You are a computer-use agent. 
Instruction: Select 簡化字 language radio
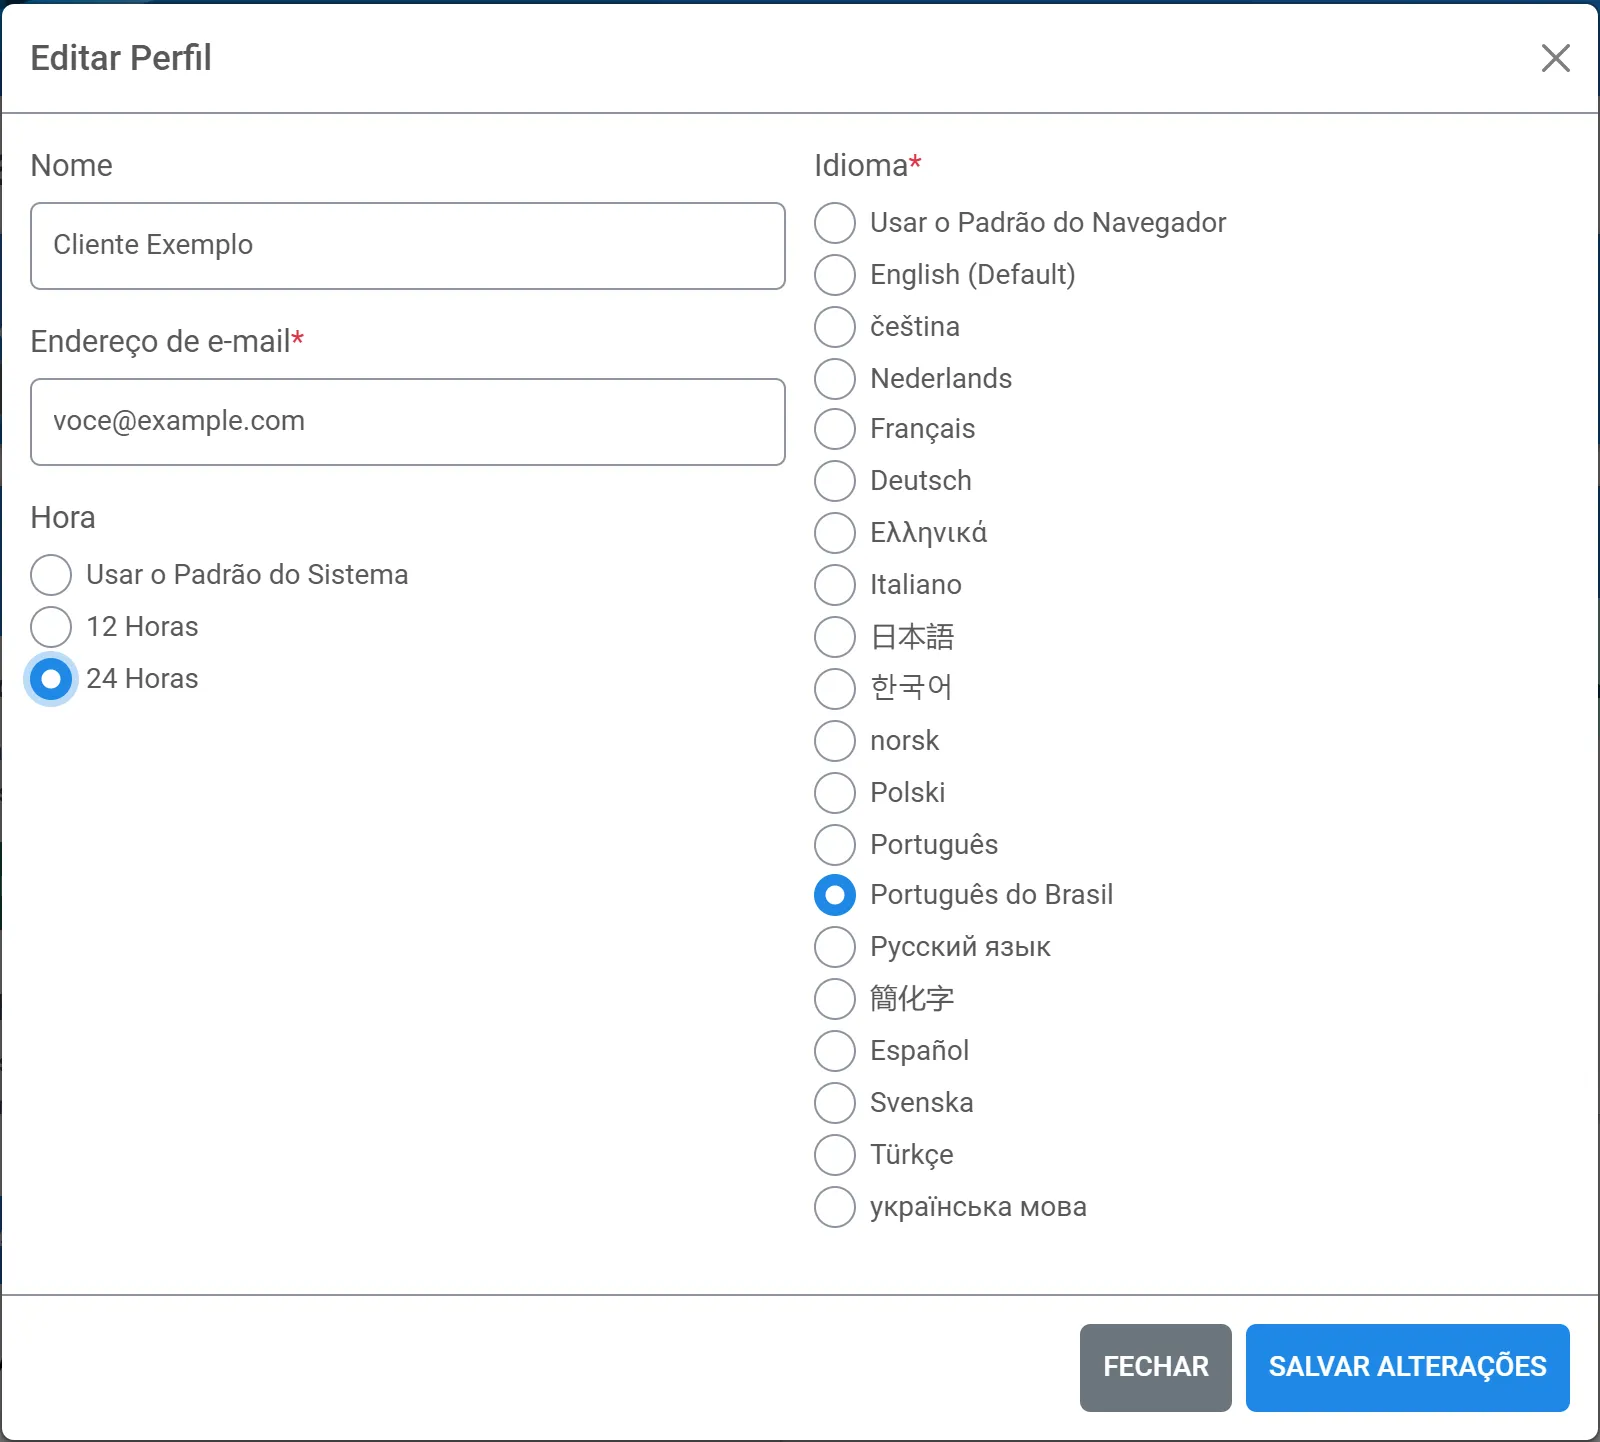pyautogui.click(x=835, y=999)
